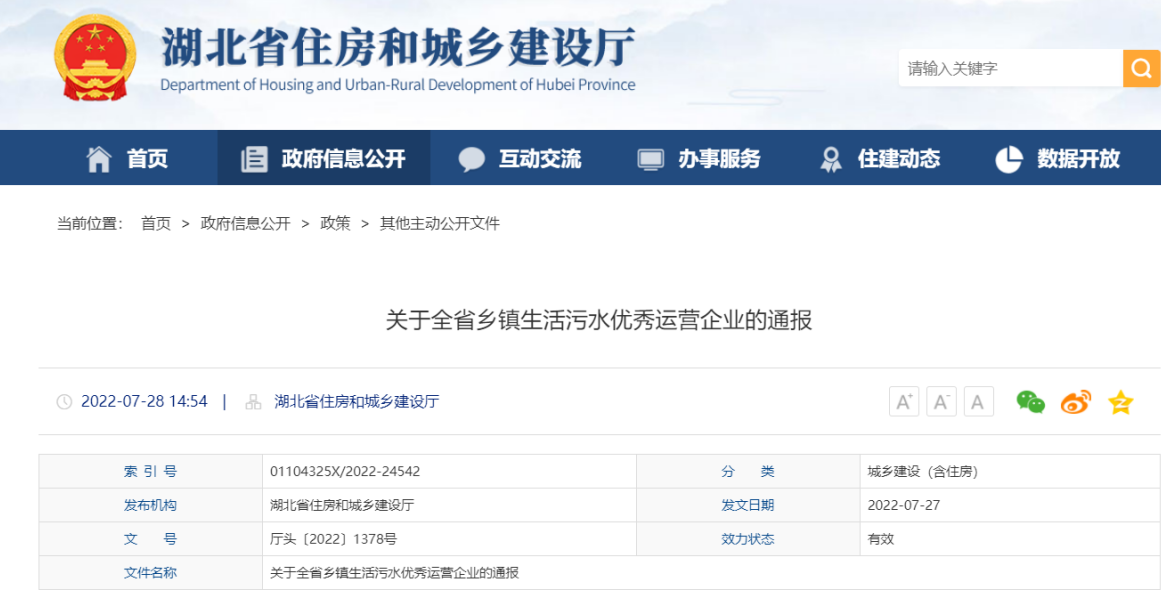Click the 发布机构 value in the table
This screenshot has height=594, width=1161.
342,505
